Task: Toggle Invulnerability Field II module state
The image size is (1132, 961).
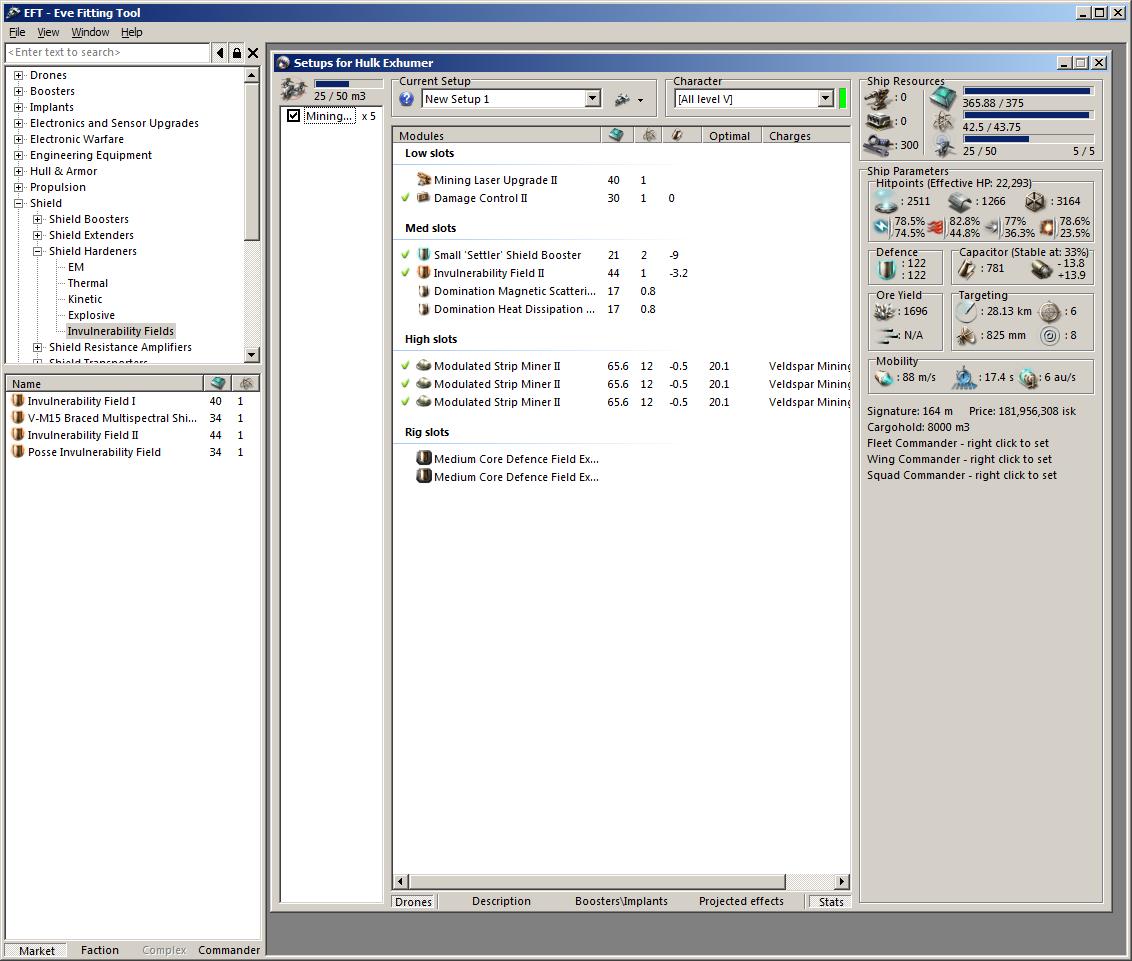Action: point(405,273)
